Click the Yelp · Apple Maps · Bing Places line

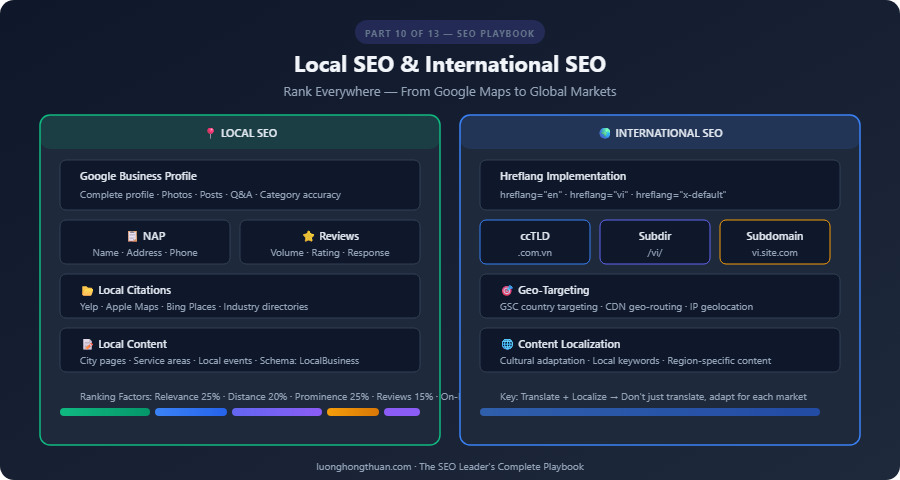click(x=194, y=307)
